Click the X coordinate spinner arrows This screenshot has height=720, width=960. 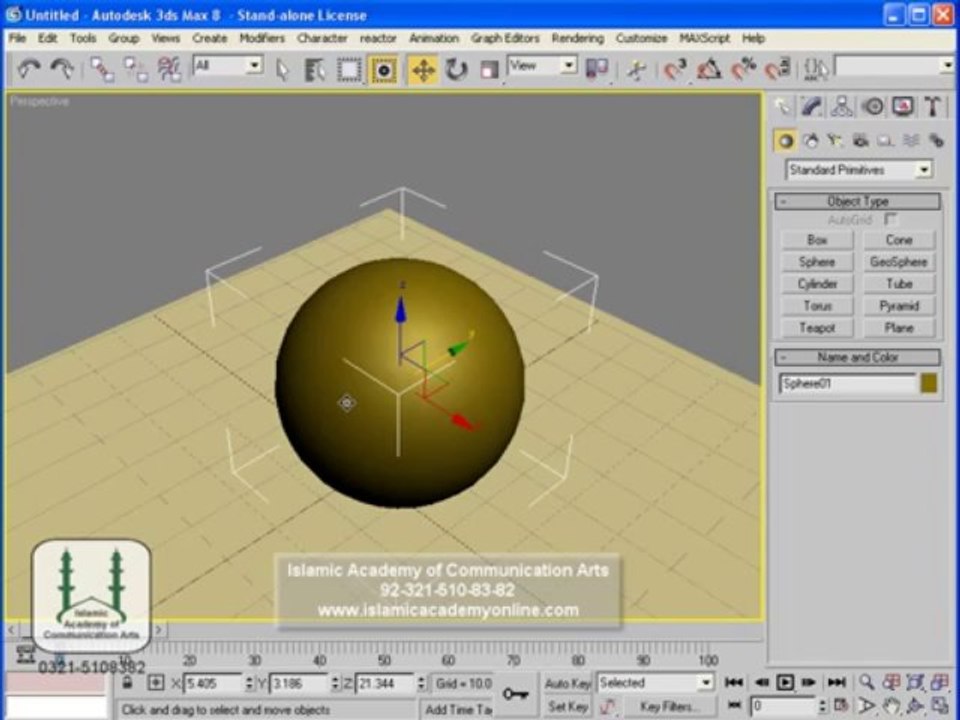click(249, 683)
